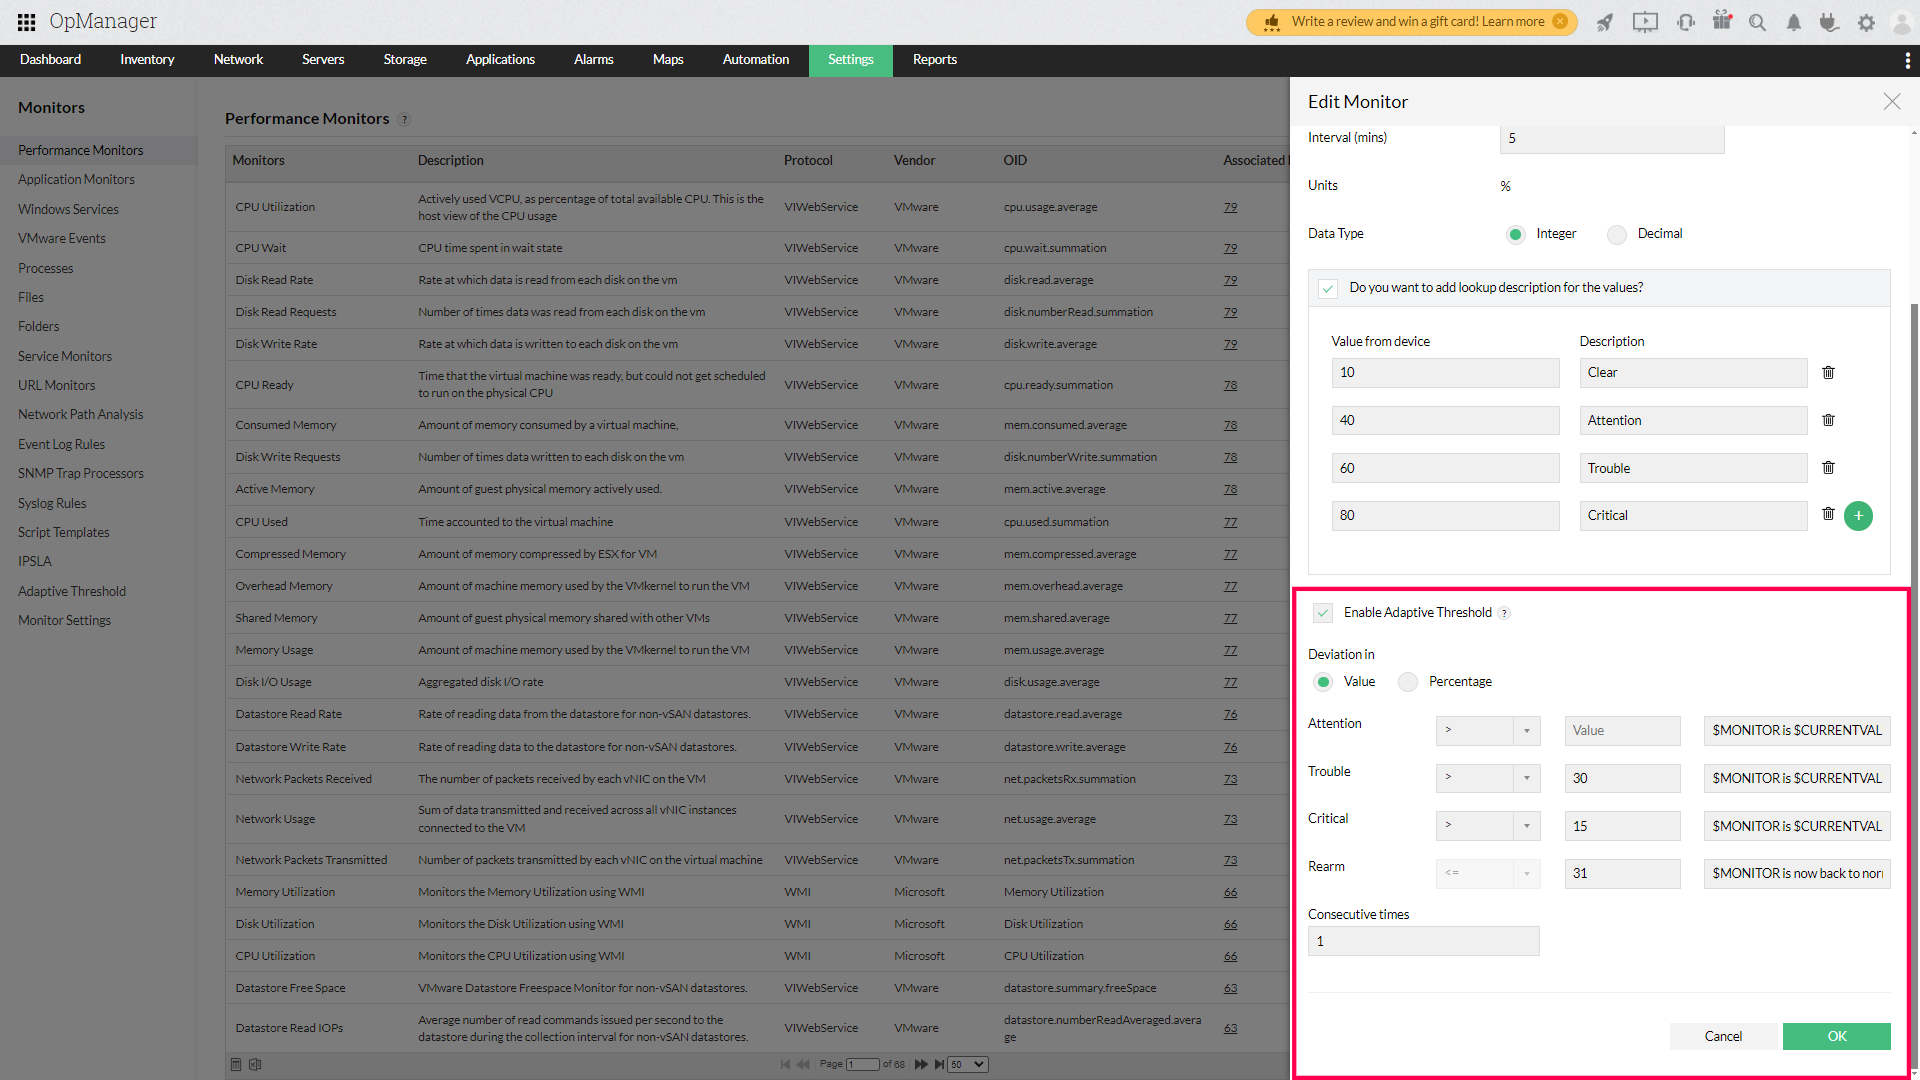
Task: Click the bell notifications icon
Action: point(1794,22)
